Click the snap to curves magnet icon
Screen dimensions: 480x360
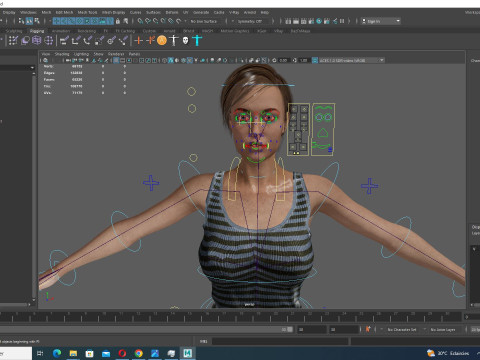pyautogui.click(x=148, y=21)
